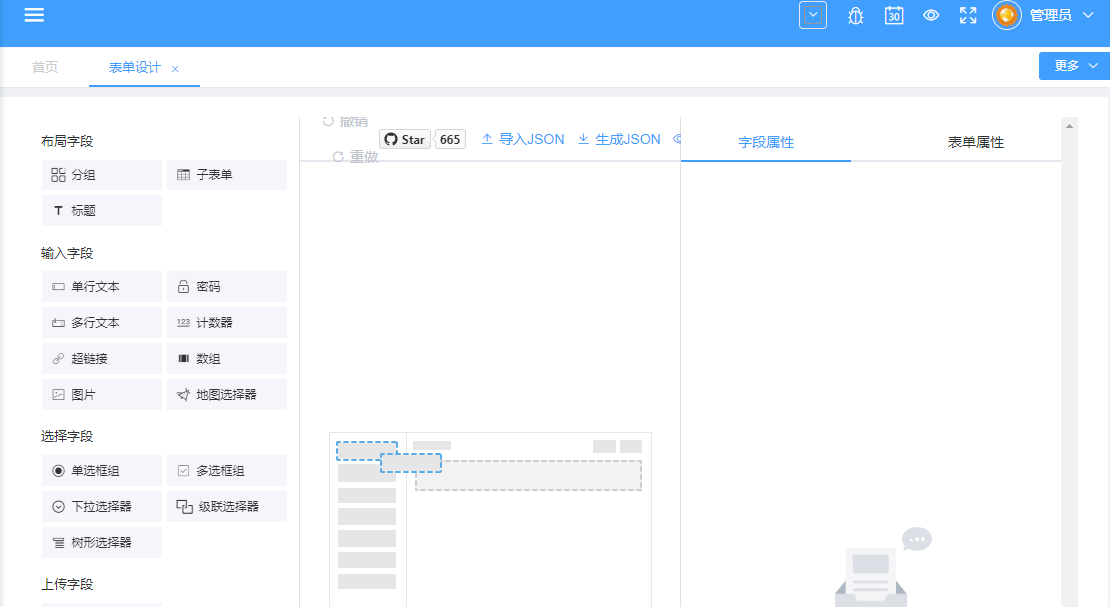Click the eye preview icon in header

(931, 15)
